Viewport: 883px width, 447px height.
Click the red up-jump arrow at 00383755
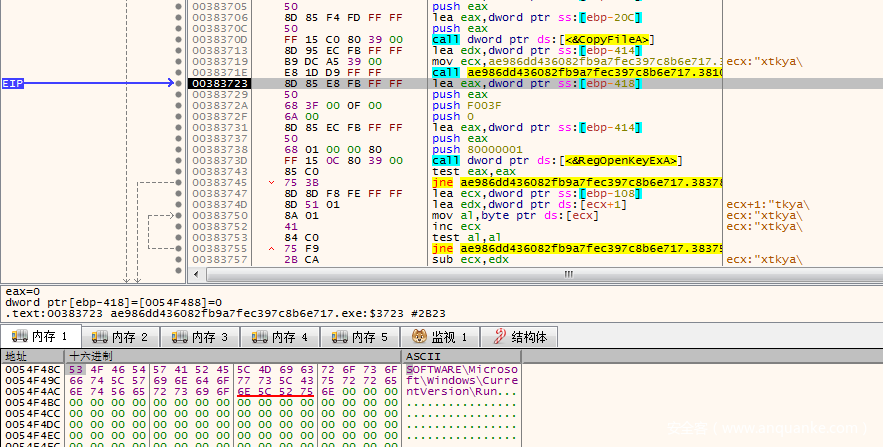coord(259,249)
